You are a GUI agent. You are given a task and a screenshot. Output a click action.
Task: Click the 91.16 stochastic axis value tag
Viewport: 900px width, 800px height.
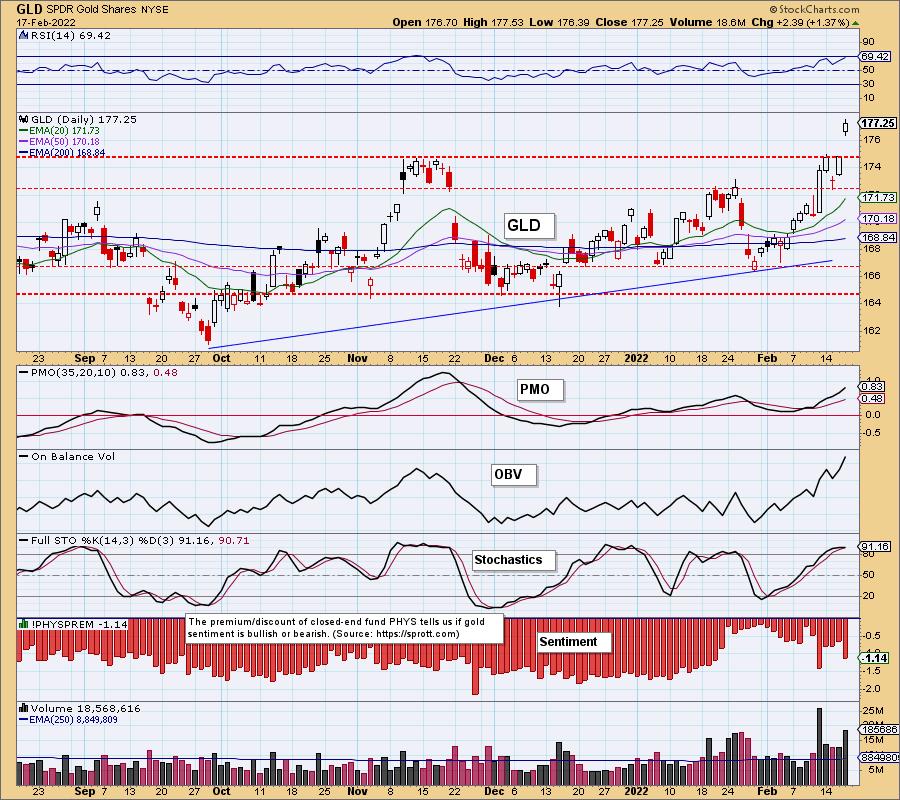875,546
